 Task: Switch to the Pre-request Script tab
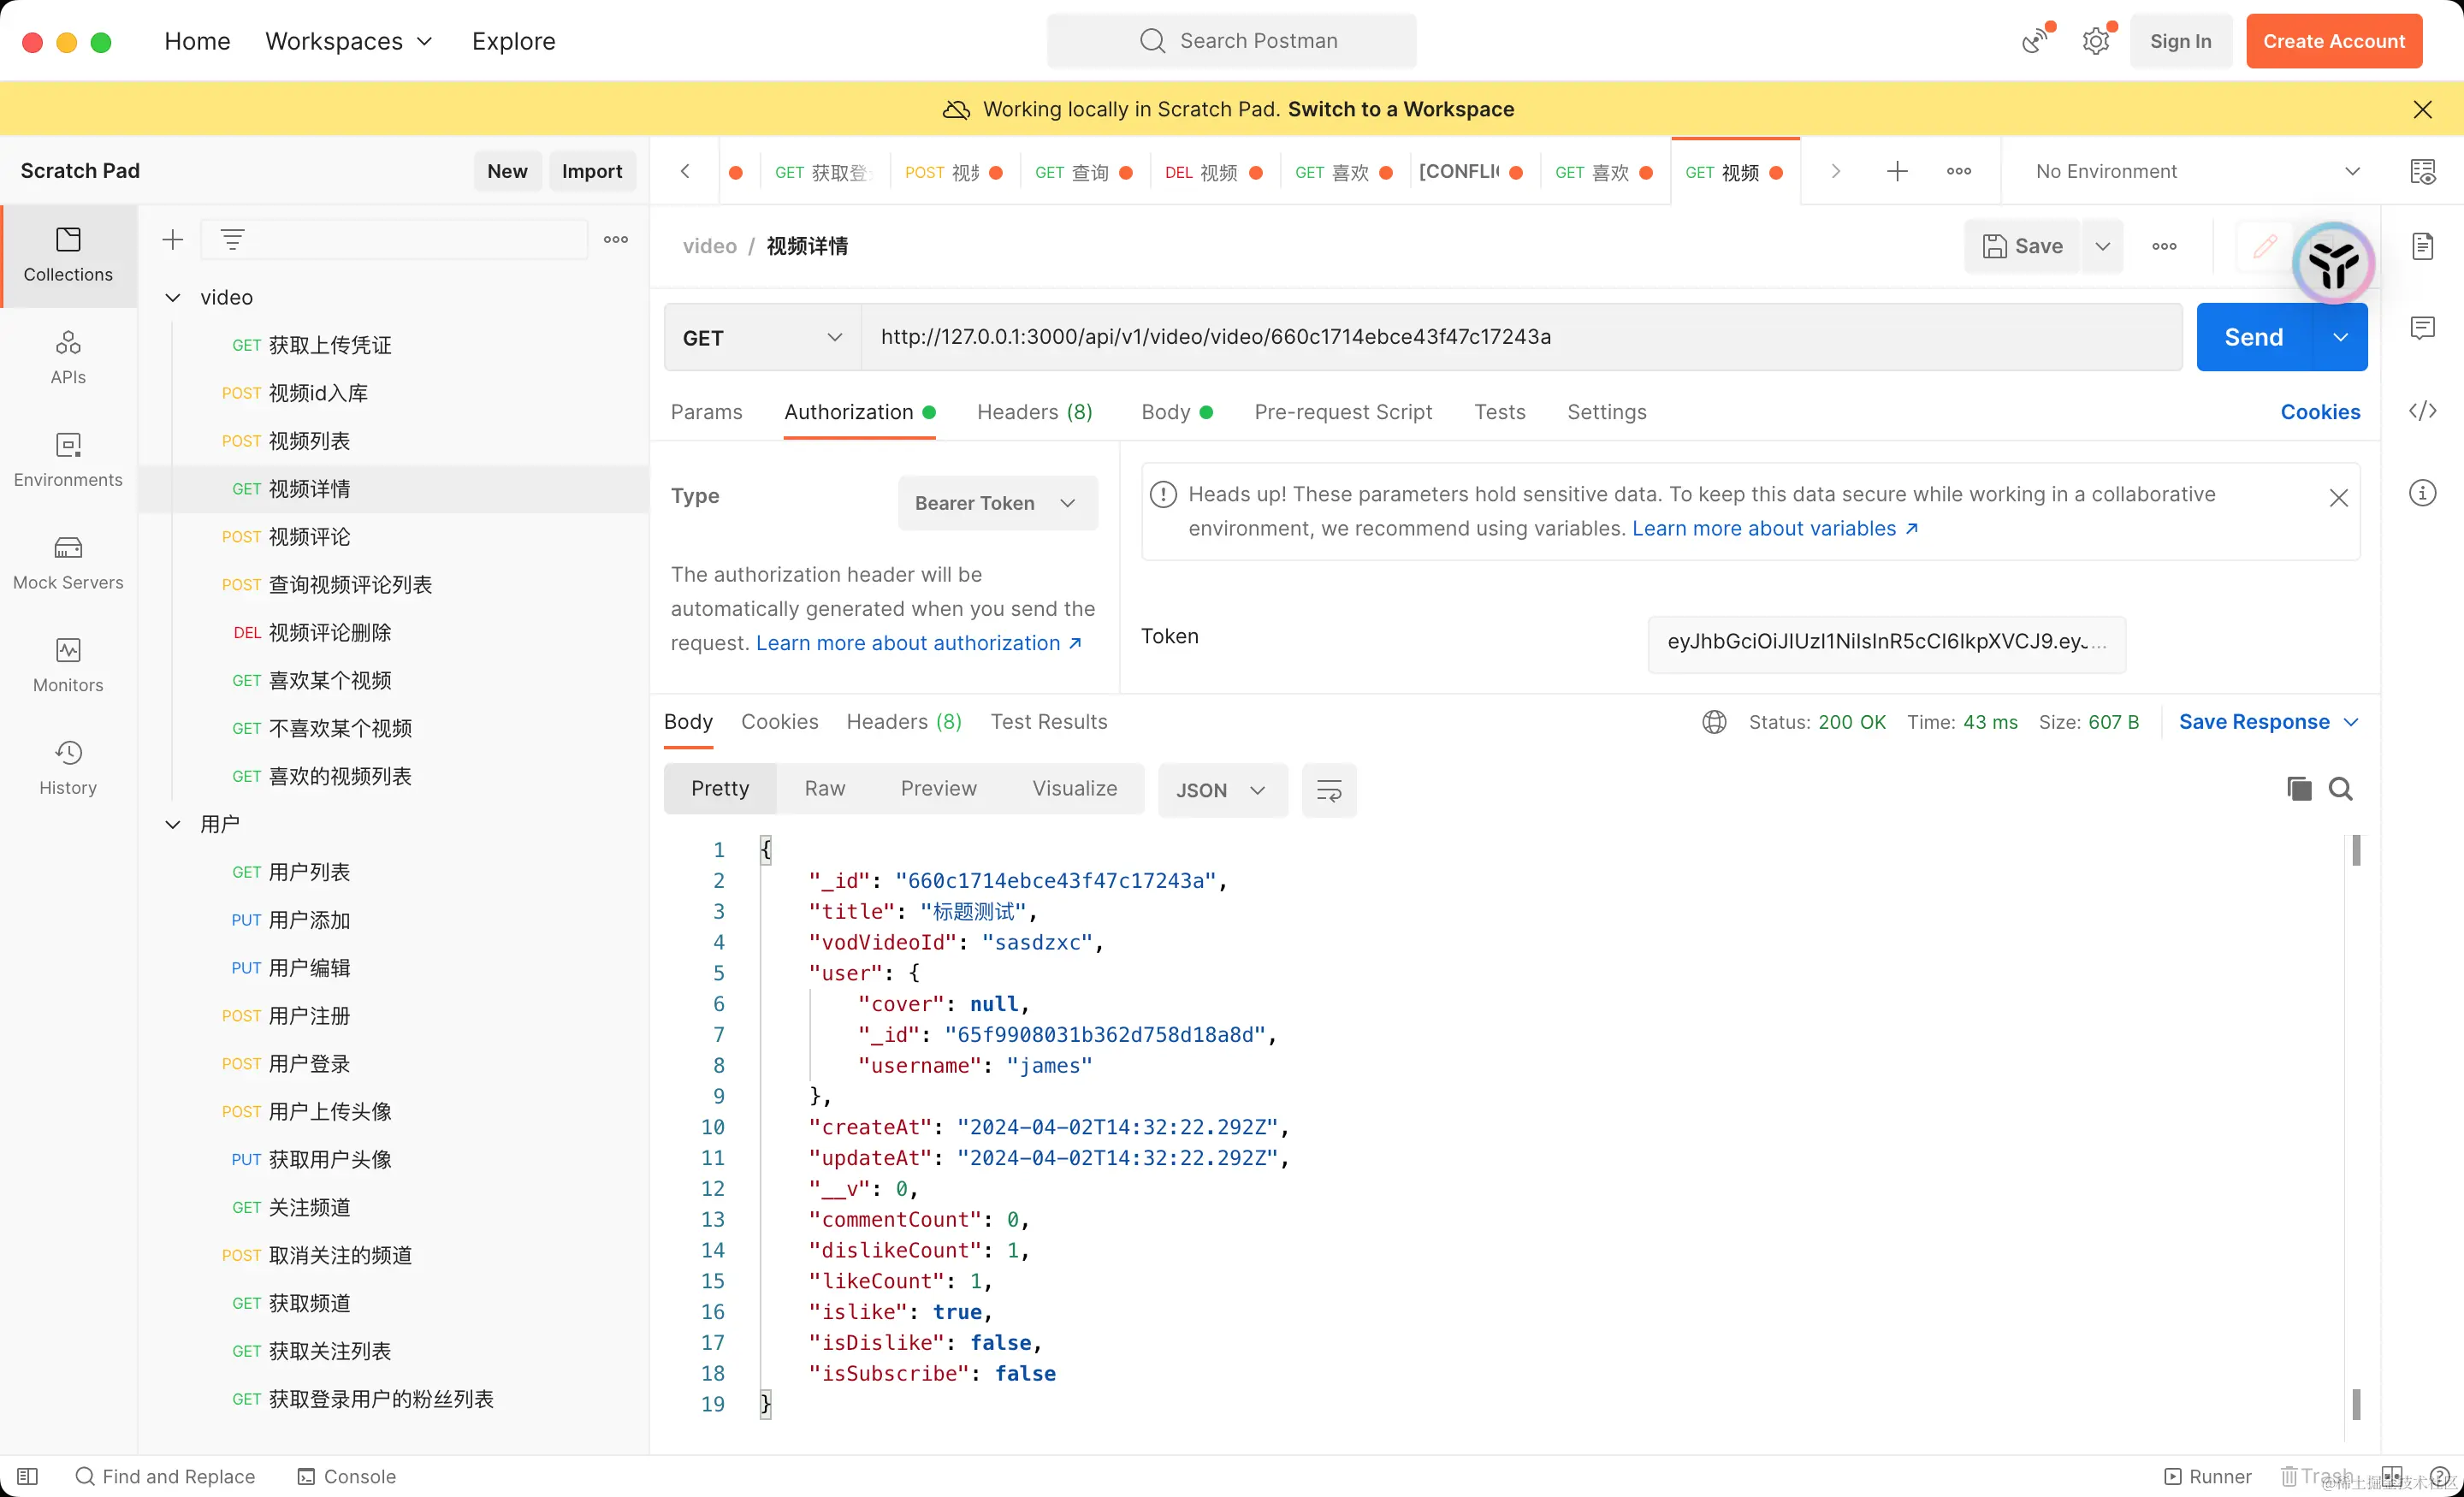(x=1342, y=412)
